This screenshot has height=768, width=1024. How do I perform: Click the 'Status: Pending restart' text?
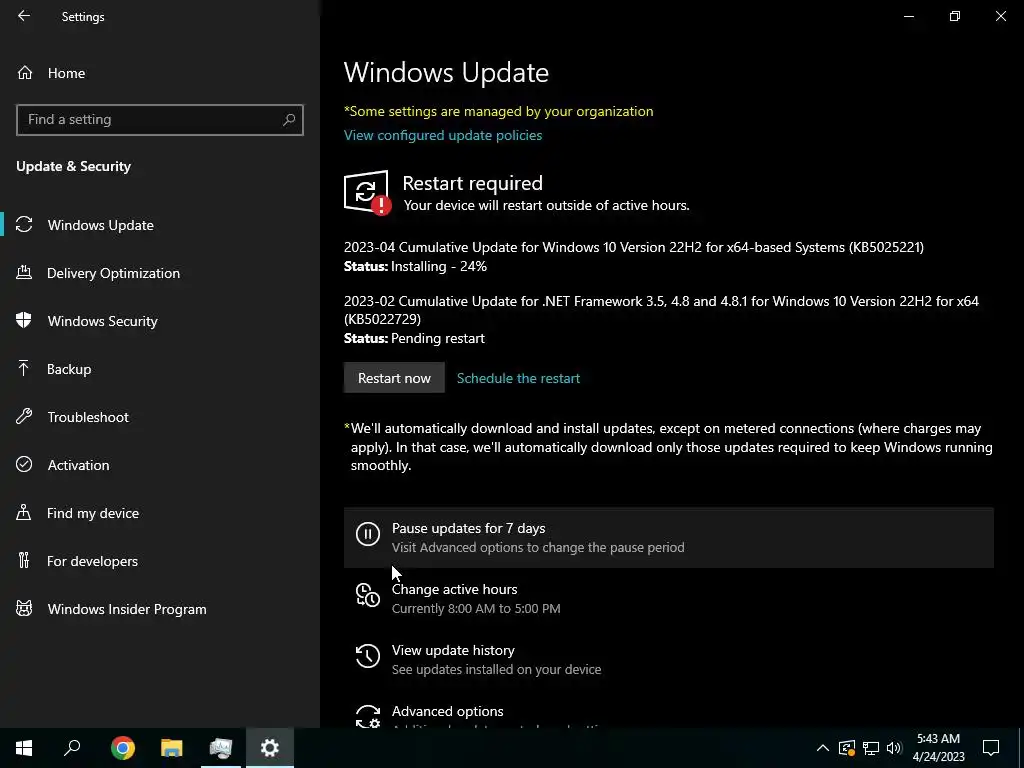pyautogui.click(x=414, y=338)
